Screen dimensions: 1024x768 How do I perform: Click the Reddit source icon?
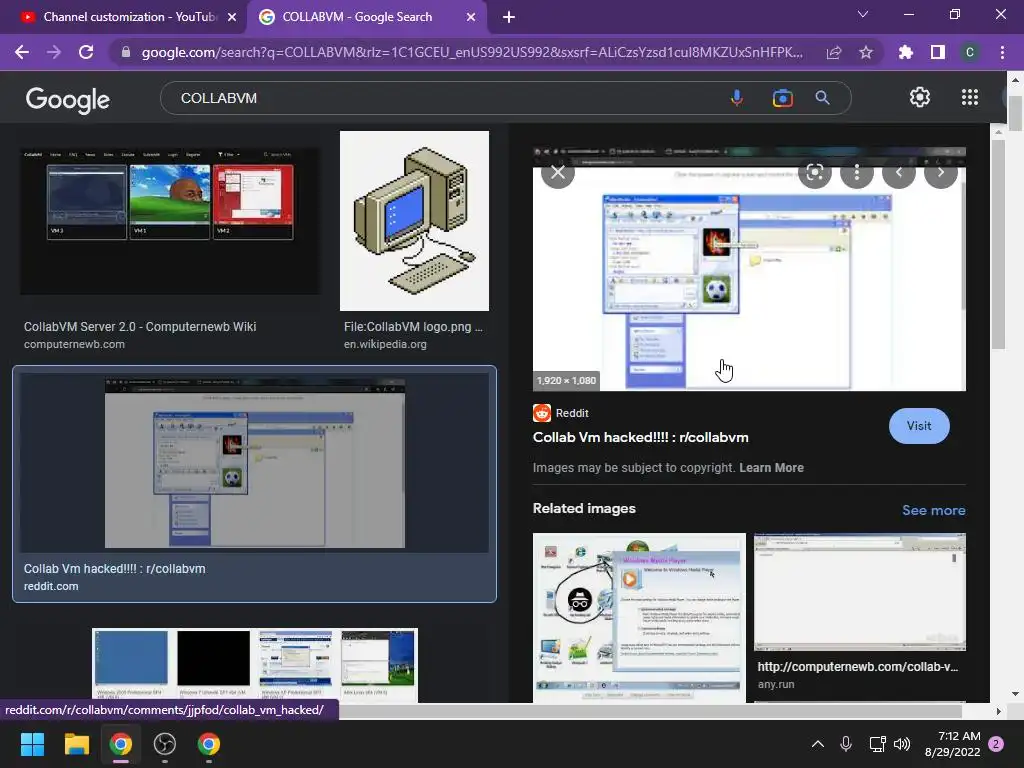pos(542,413)
